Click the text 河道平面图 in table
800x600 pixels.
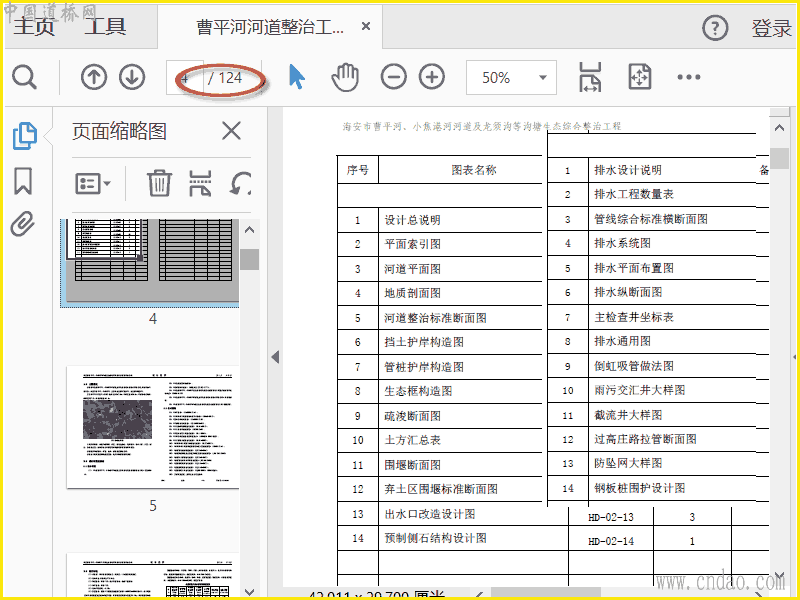(412, 269)
